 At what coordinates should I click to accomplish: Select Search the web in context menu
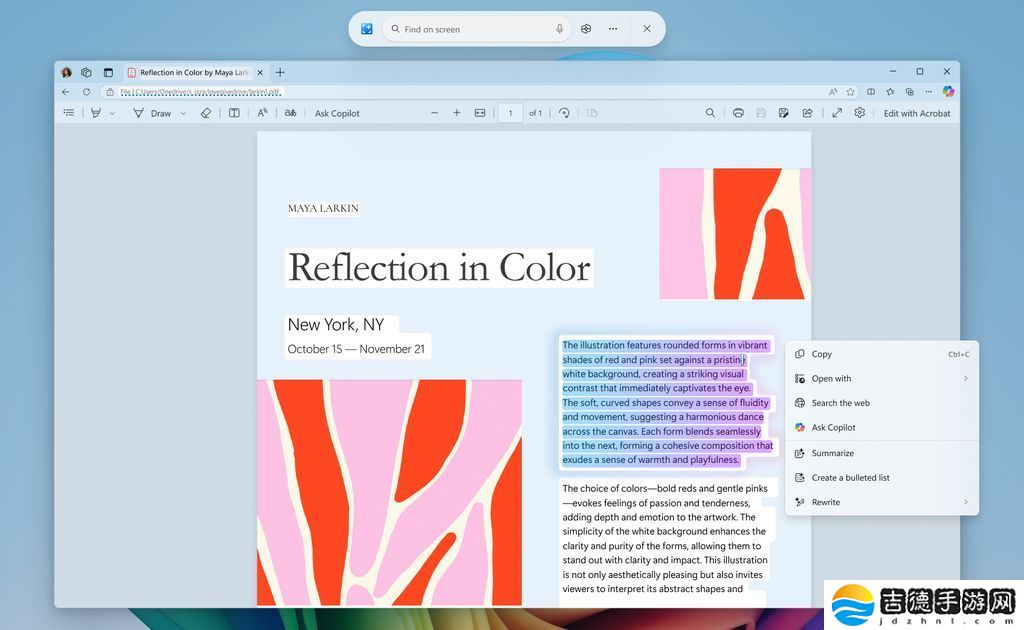pyautogui.click(x=840, y=403)
